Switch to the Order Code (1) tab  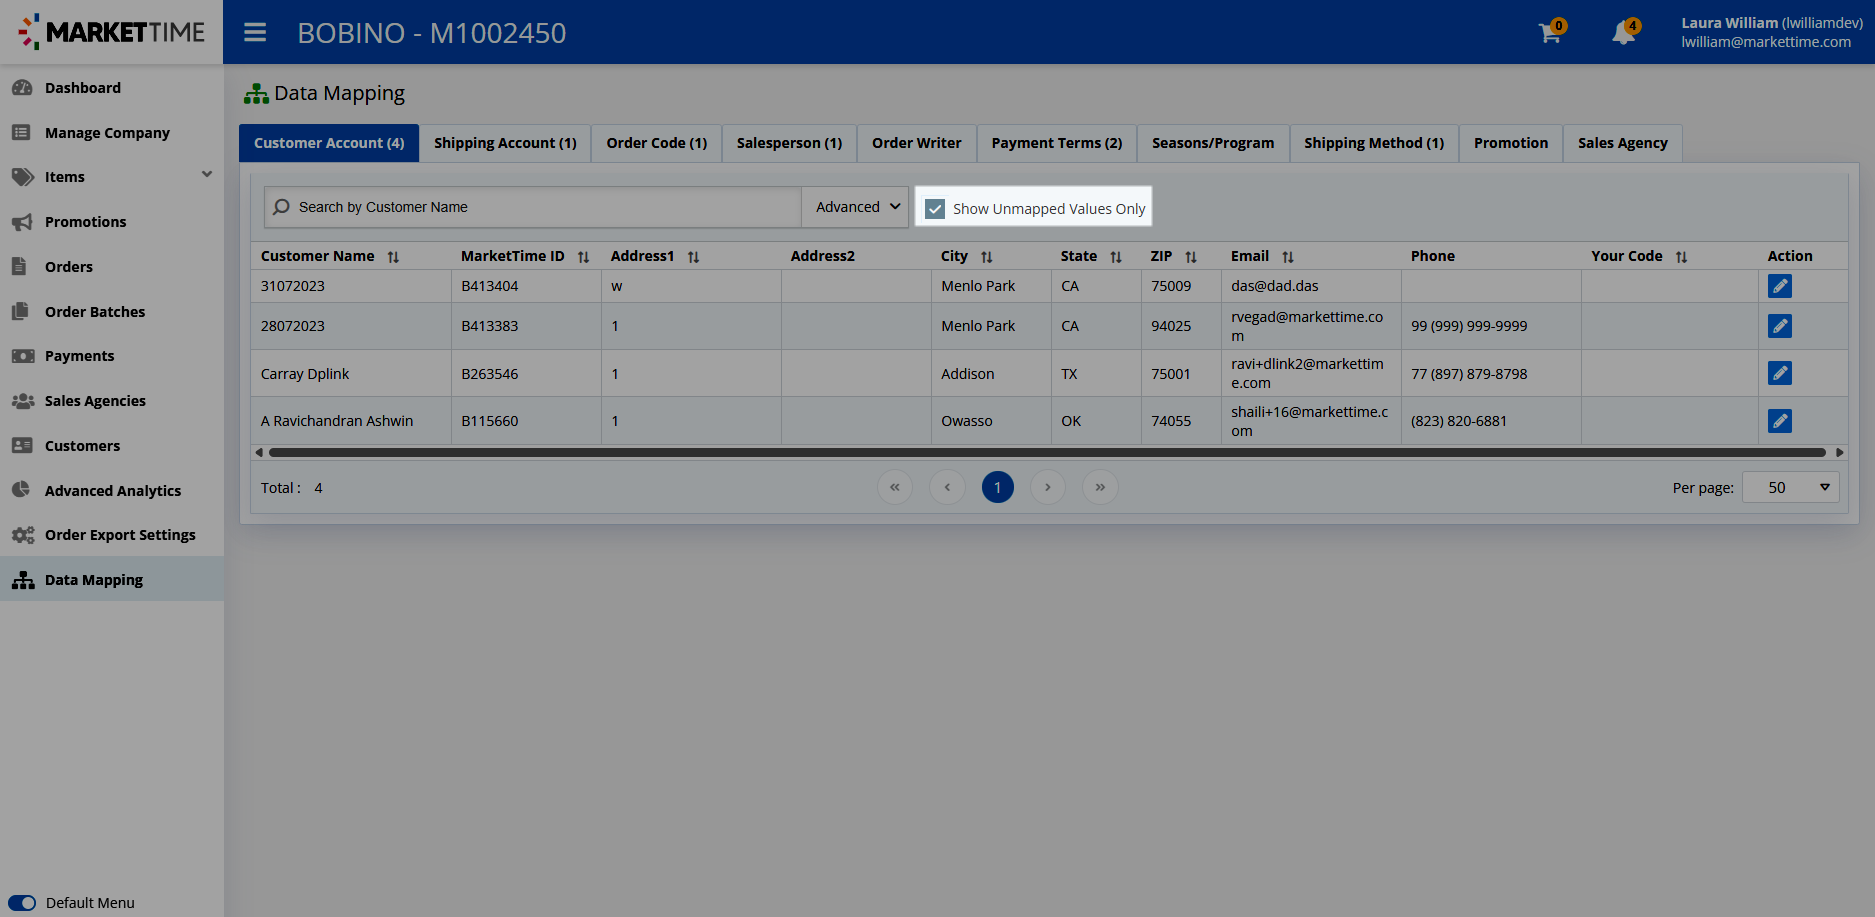657,143
